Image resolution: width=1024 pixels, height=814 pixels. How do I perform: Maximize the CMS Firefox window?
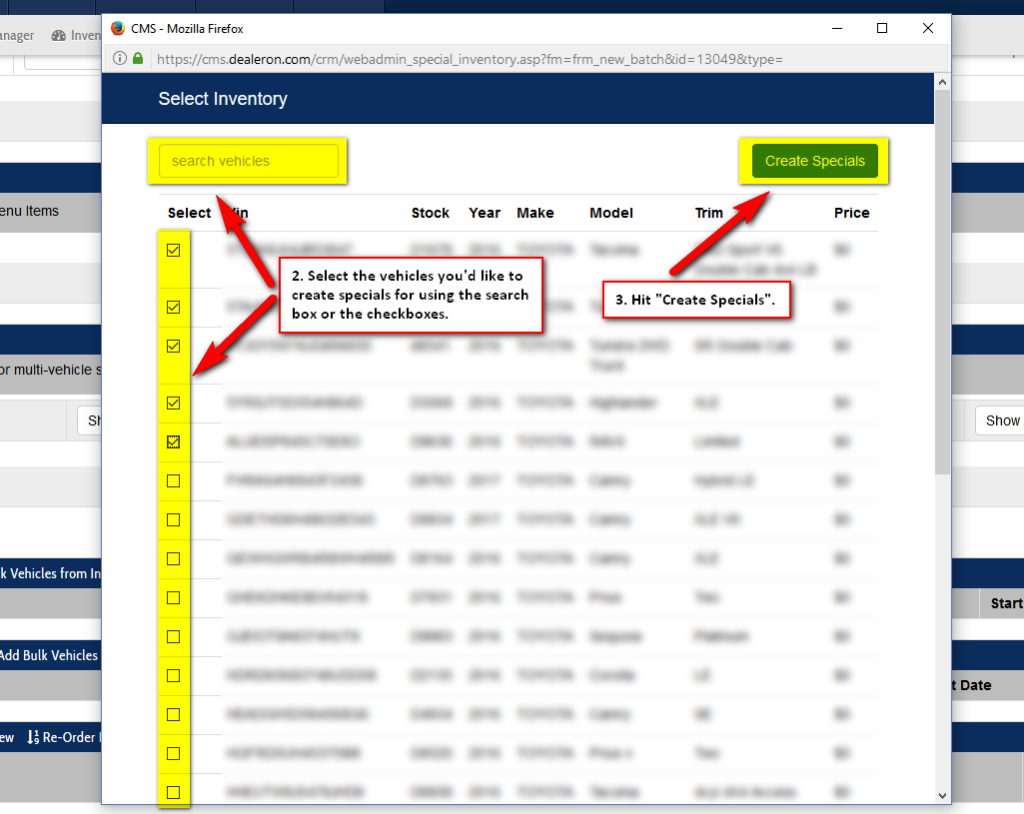pyautogui.click(x=882, y=28)
